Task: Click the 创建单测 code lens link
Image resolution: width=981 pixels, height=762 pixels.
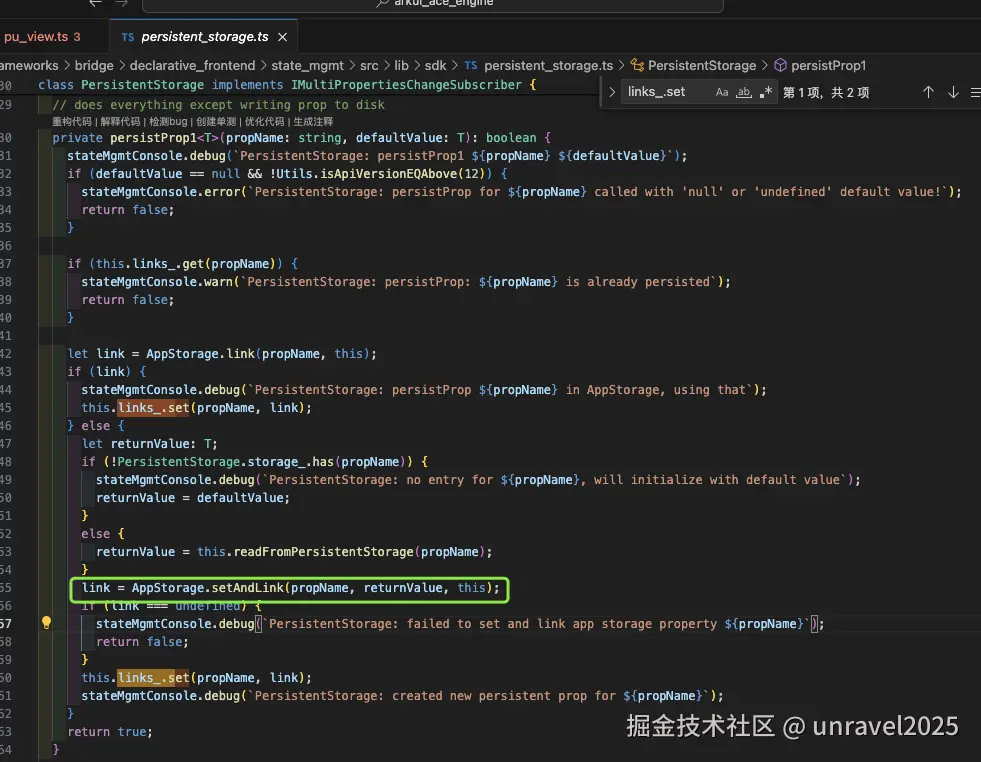Action: [216, 121]
